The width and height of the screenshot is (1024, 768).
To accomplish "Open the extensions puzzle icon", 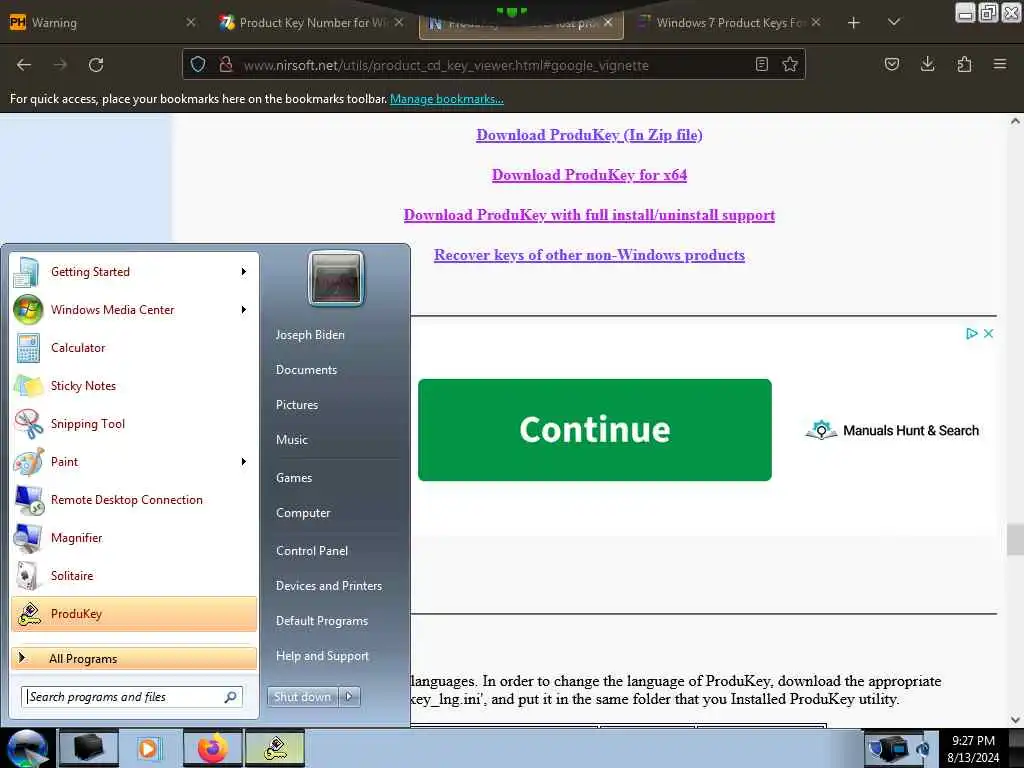I will (964, 64).
